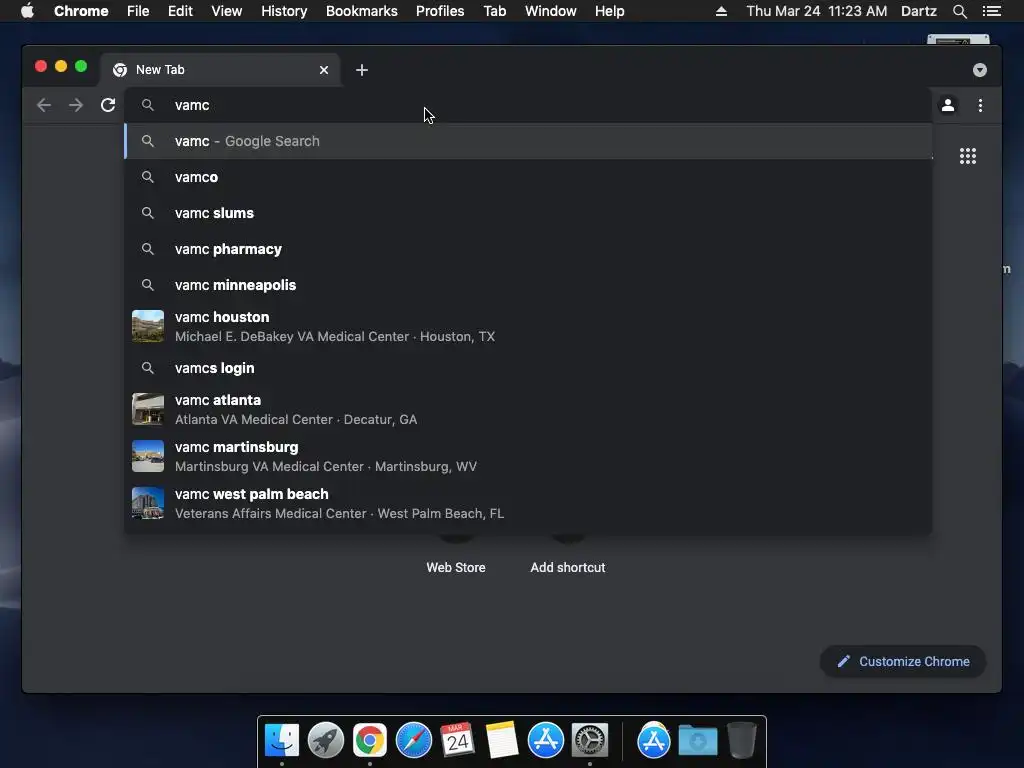
Task: Click the Customize Chrome button
Action: tap(903, 662)
